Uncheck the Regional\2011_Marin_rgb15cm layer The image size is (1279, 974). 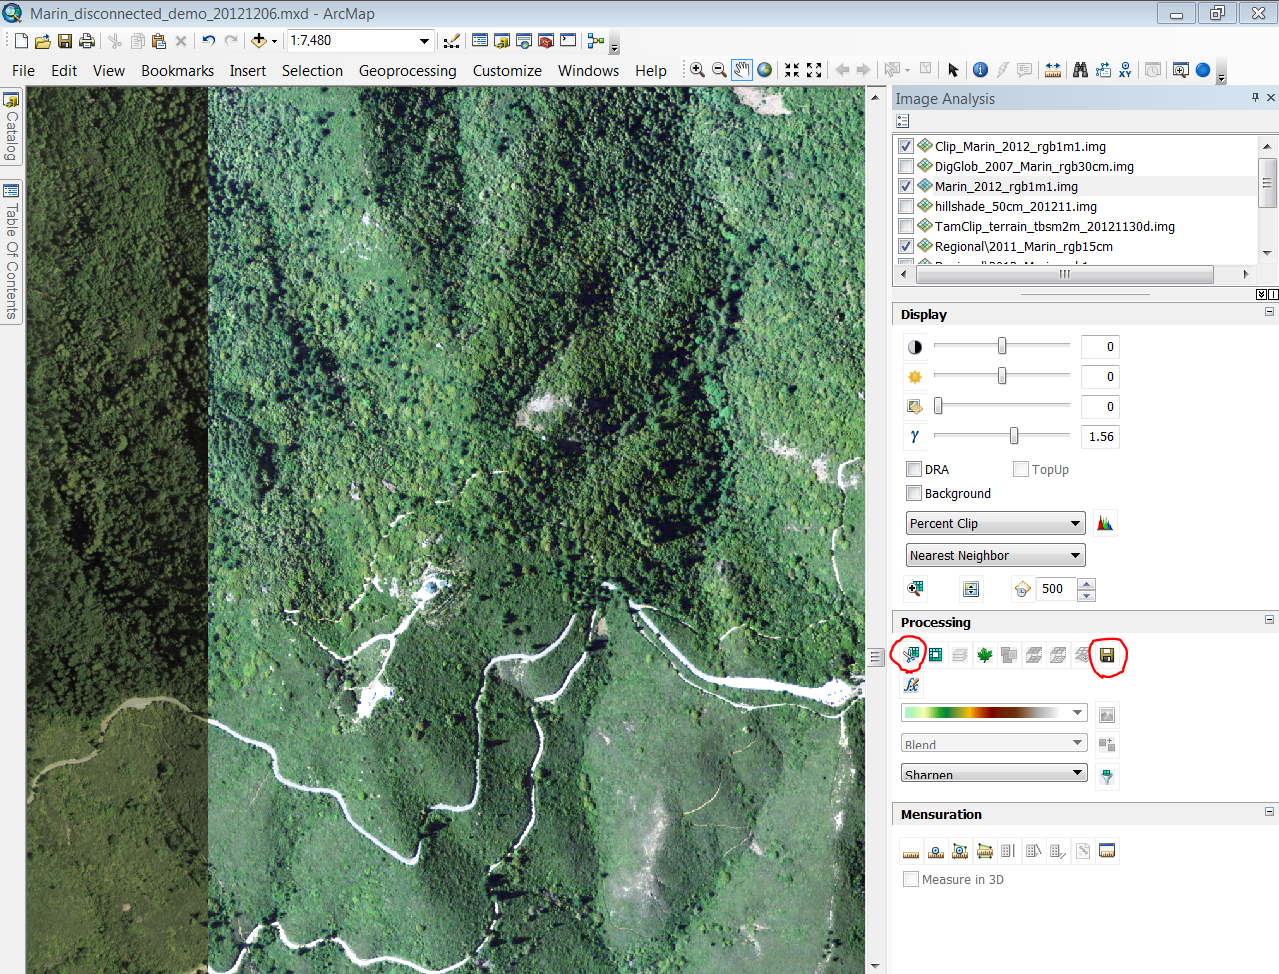point(906,246)
